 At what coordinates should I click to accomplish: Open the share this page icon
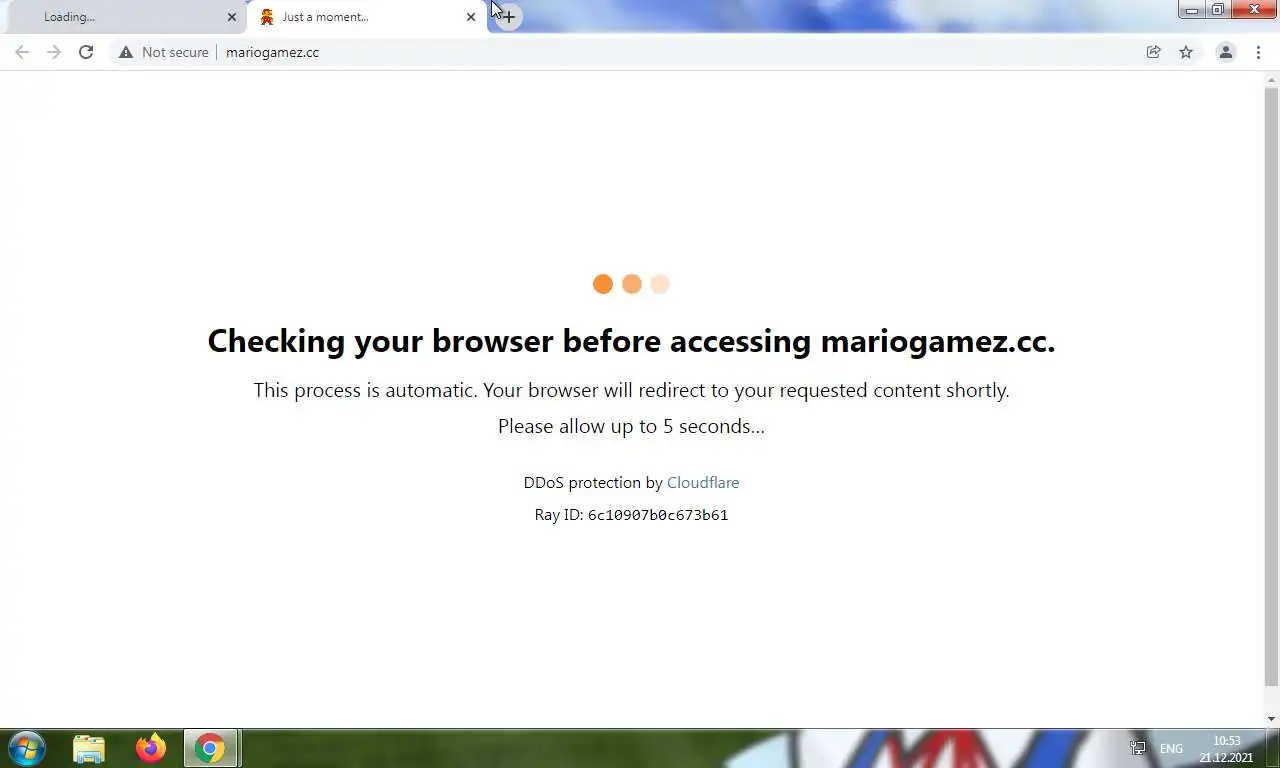click(x=1153, y=52)
